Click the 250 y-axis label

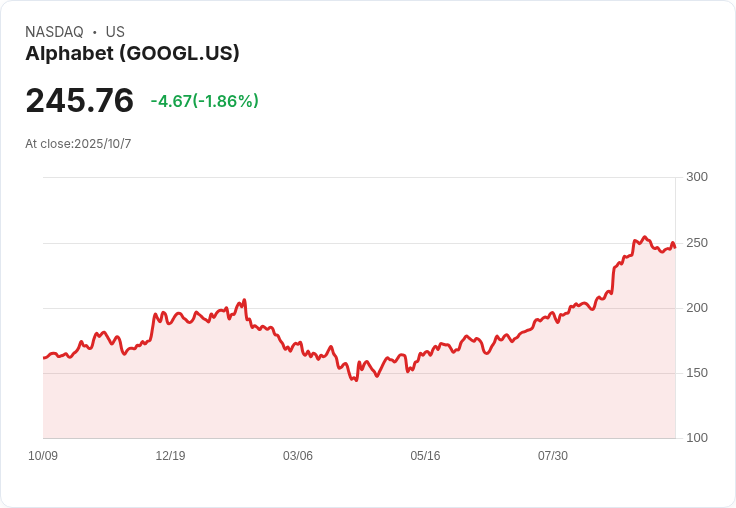tap(696, 242)
